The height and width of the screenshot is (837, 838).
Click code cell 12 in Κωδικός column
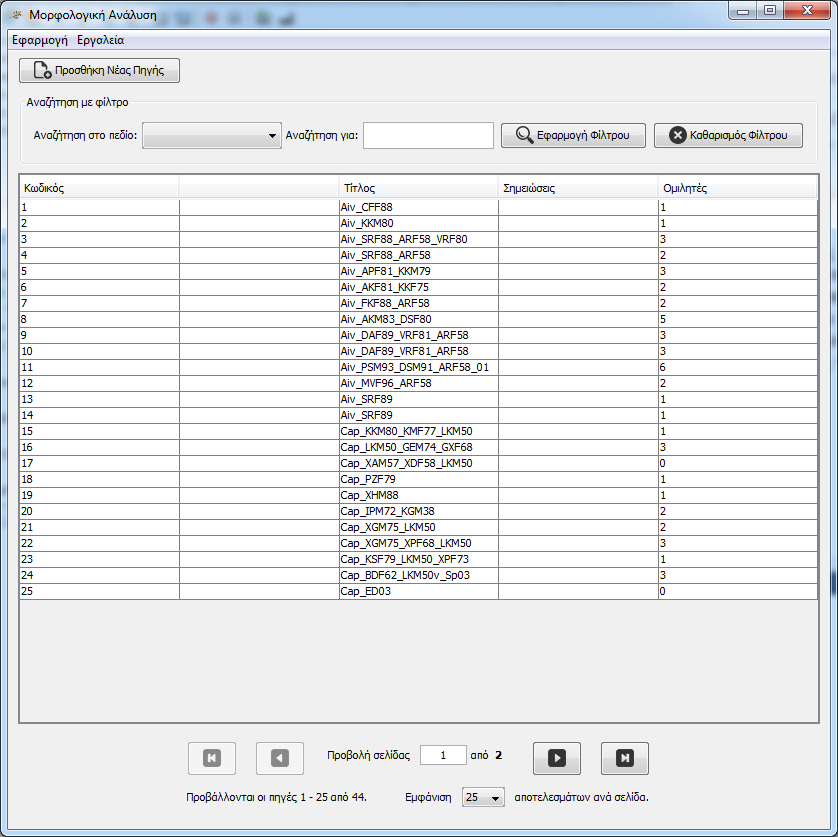coord(99,384)
